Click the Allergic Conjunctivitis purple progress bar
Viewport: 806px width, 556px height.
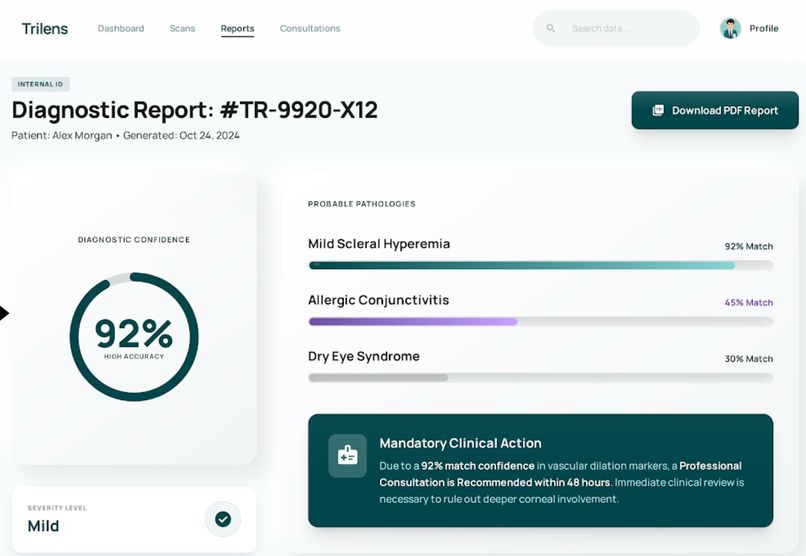541,322
